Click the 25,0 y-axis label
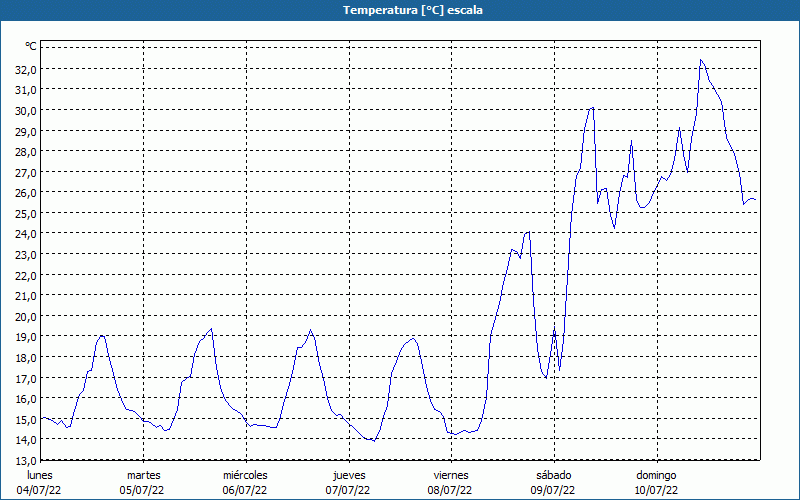Screen dimensions: 800x500 26,214
